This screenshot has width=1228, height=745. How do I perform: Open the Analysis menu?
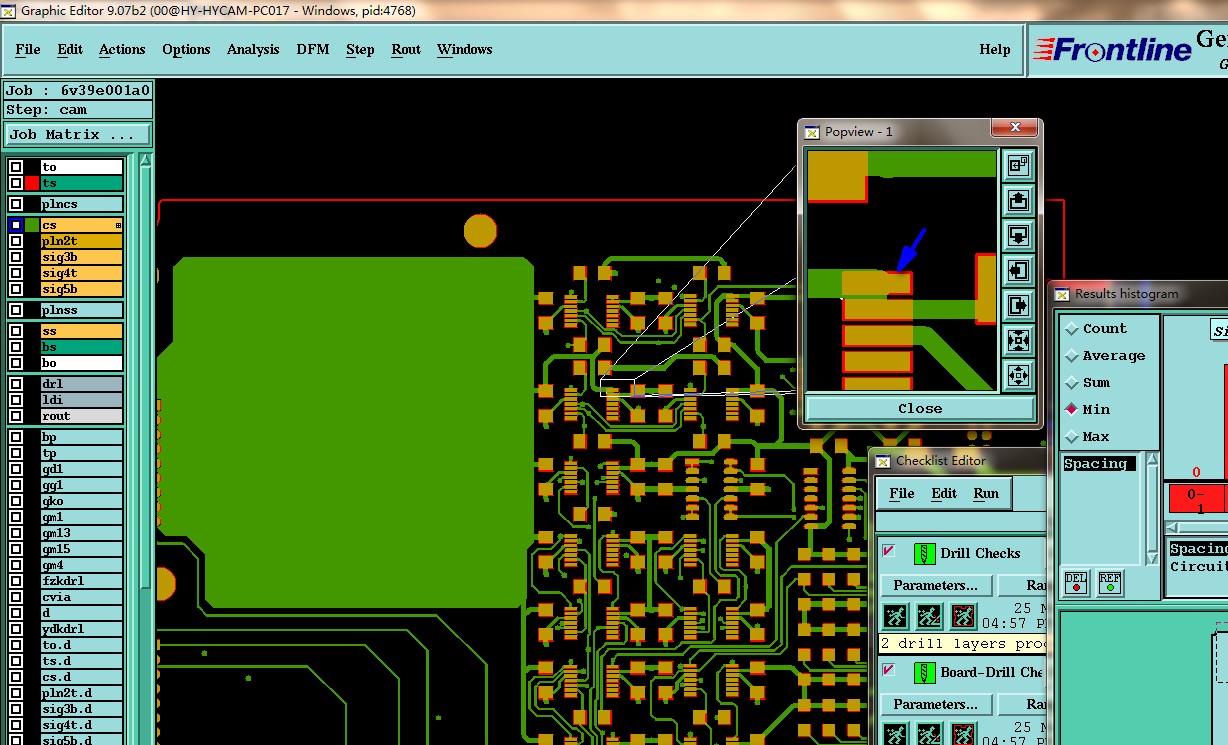point(253,49)
